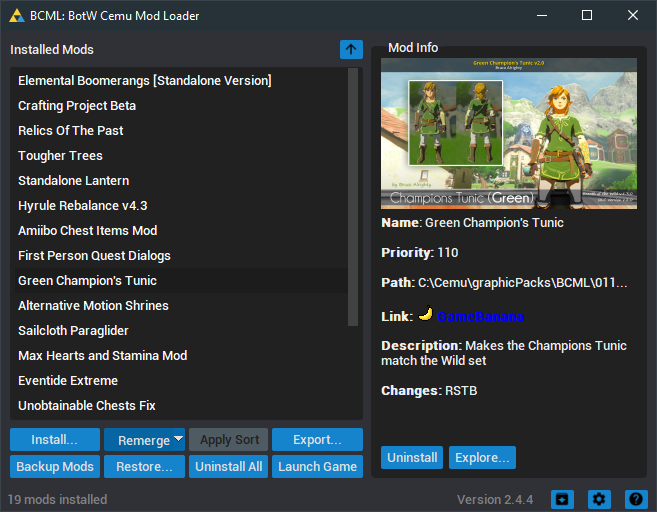Select Sailcloth Paraglider mod
The image size is (657, 512).
(181, 331)
